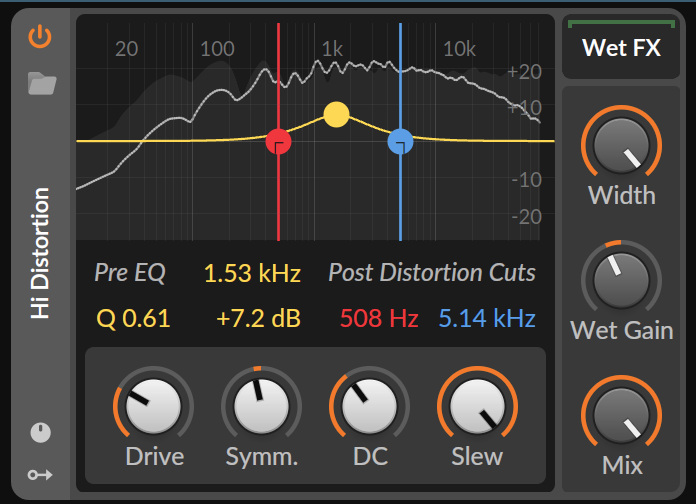
Task: Select the blue high cut node
Action: point(400,142)
